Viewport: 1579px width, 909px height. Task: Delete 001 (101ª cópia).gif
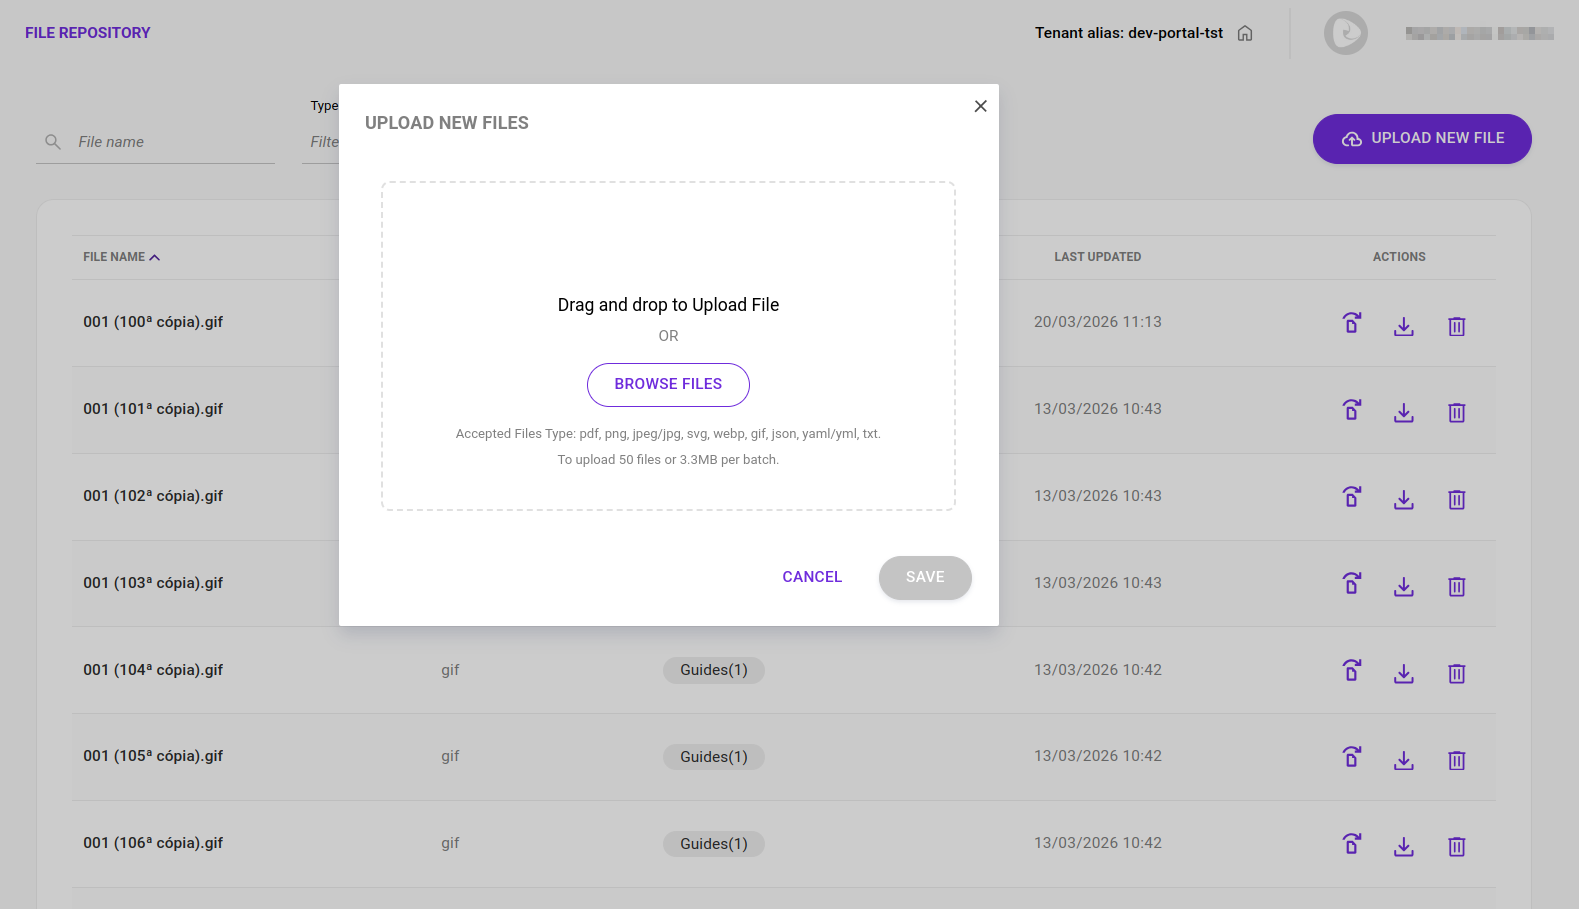tap(1457, 412)
